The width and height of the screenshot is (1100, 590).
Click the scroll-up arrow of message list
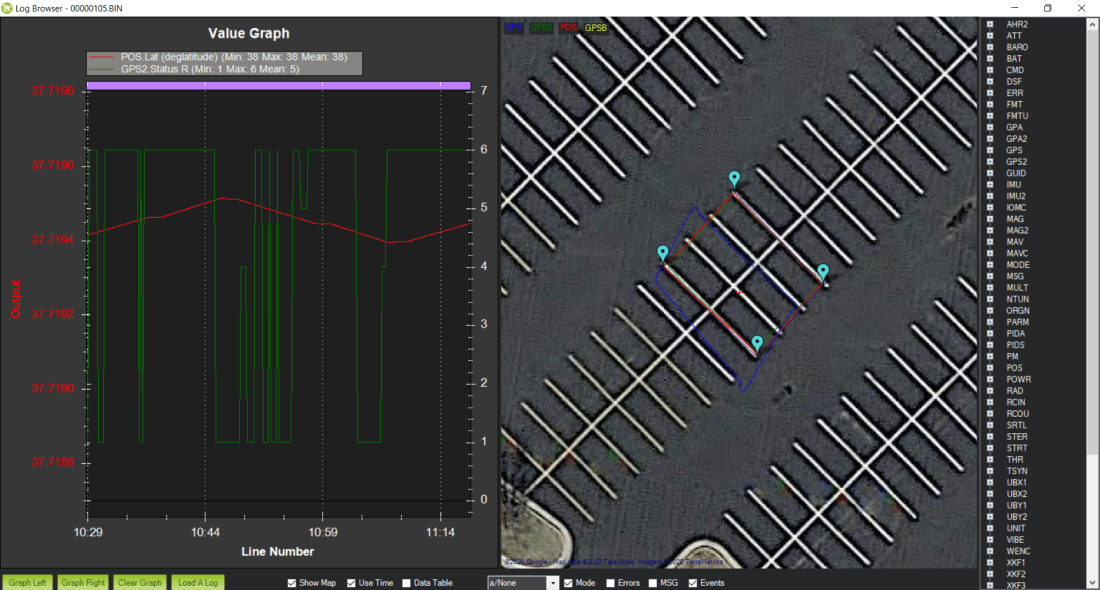click(x=1092, y=24)
